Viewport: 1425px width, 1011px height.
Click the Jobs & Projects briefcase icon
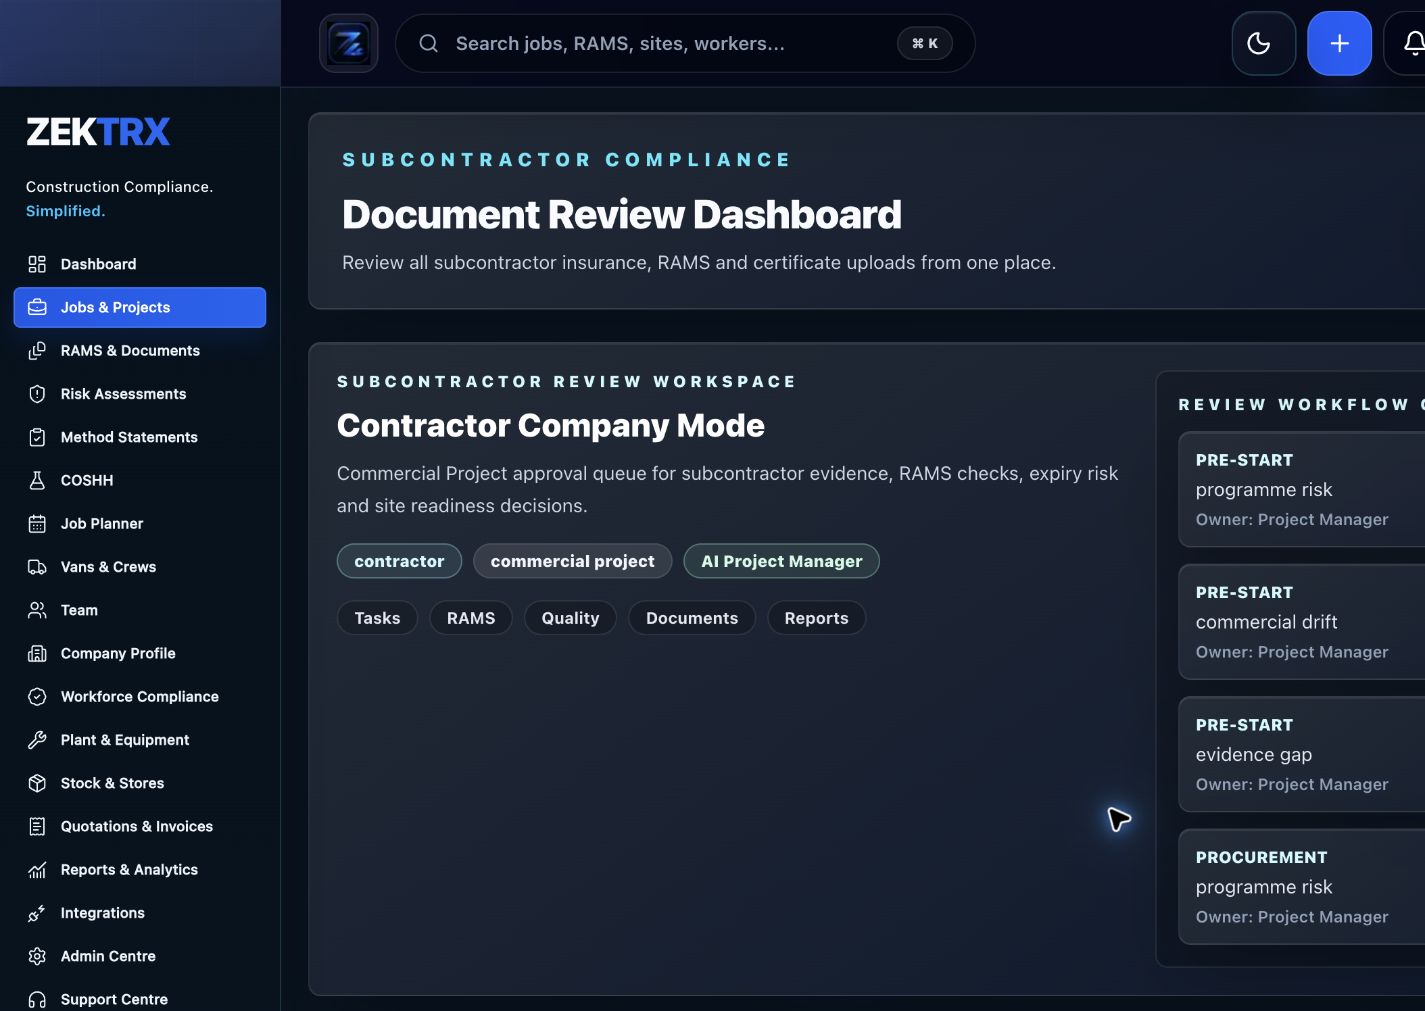coord(37,307)
